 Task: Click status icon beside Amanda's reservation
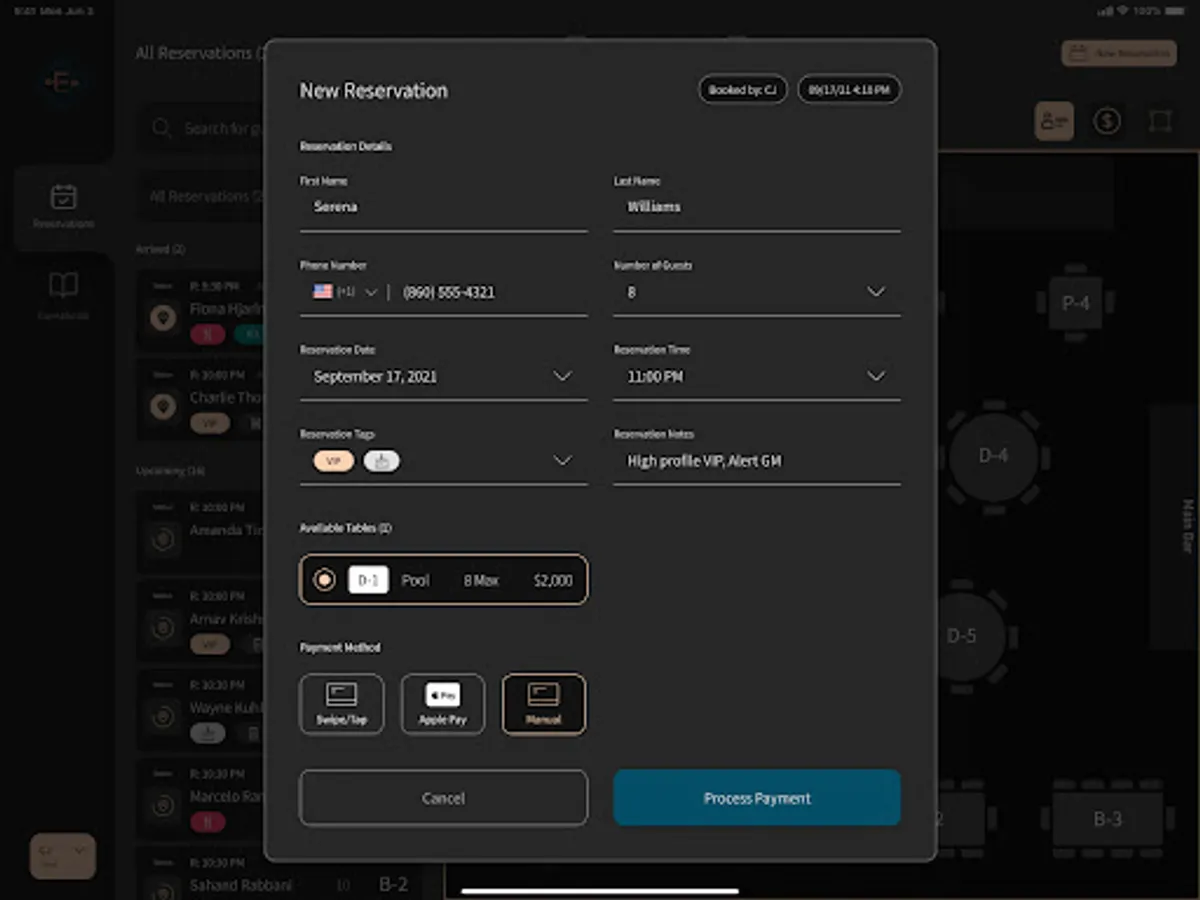(x=162, y=540)
